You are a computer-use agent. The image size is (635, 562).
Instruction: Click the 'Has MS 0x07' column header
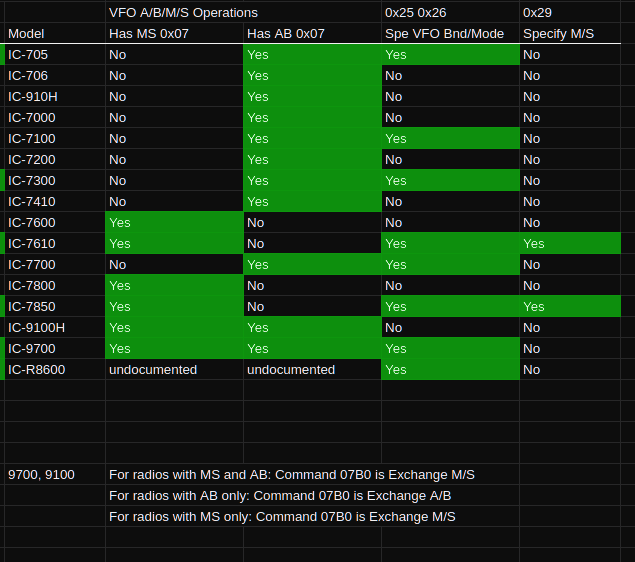[x=174, y=33]
